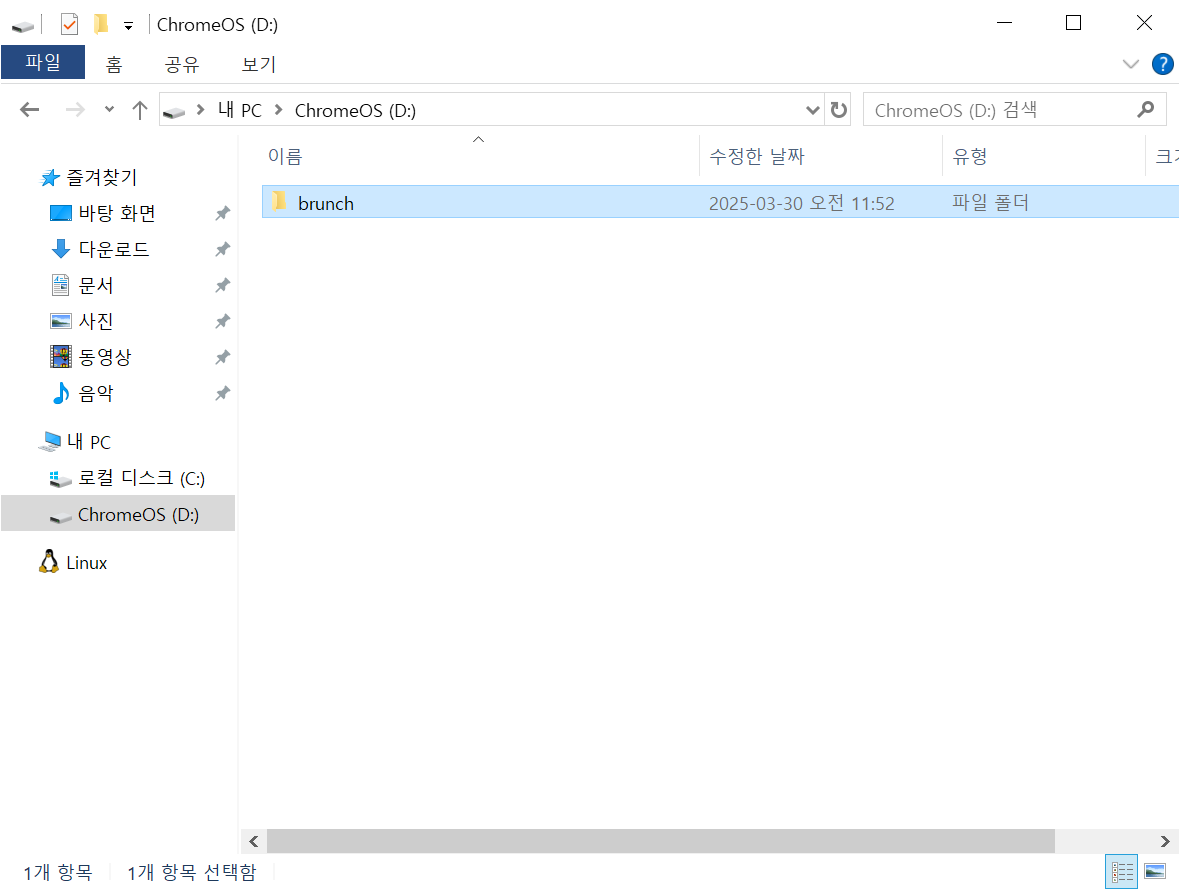Expand the ribbon with the chevron
The image size is (1180, 890).
pyautogui.click(x=1130, y=64)
